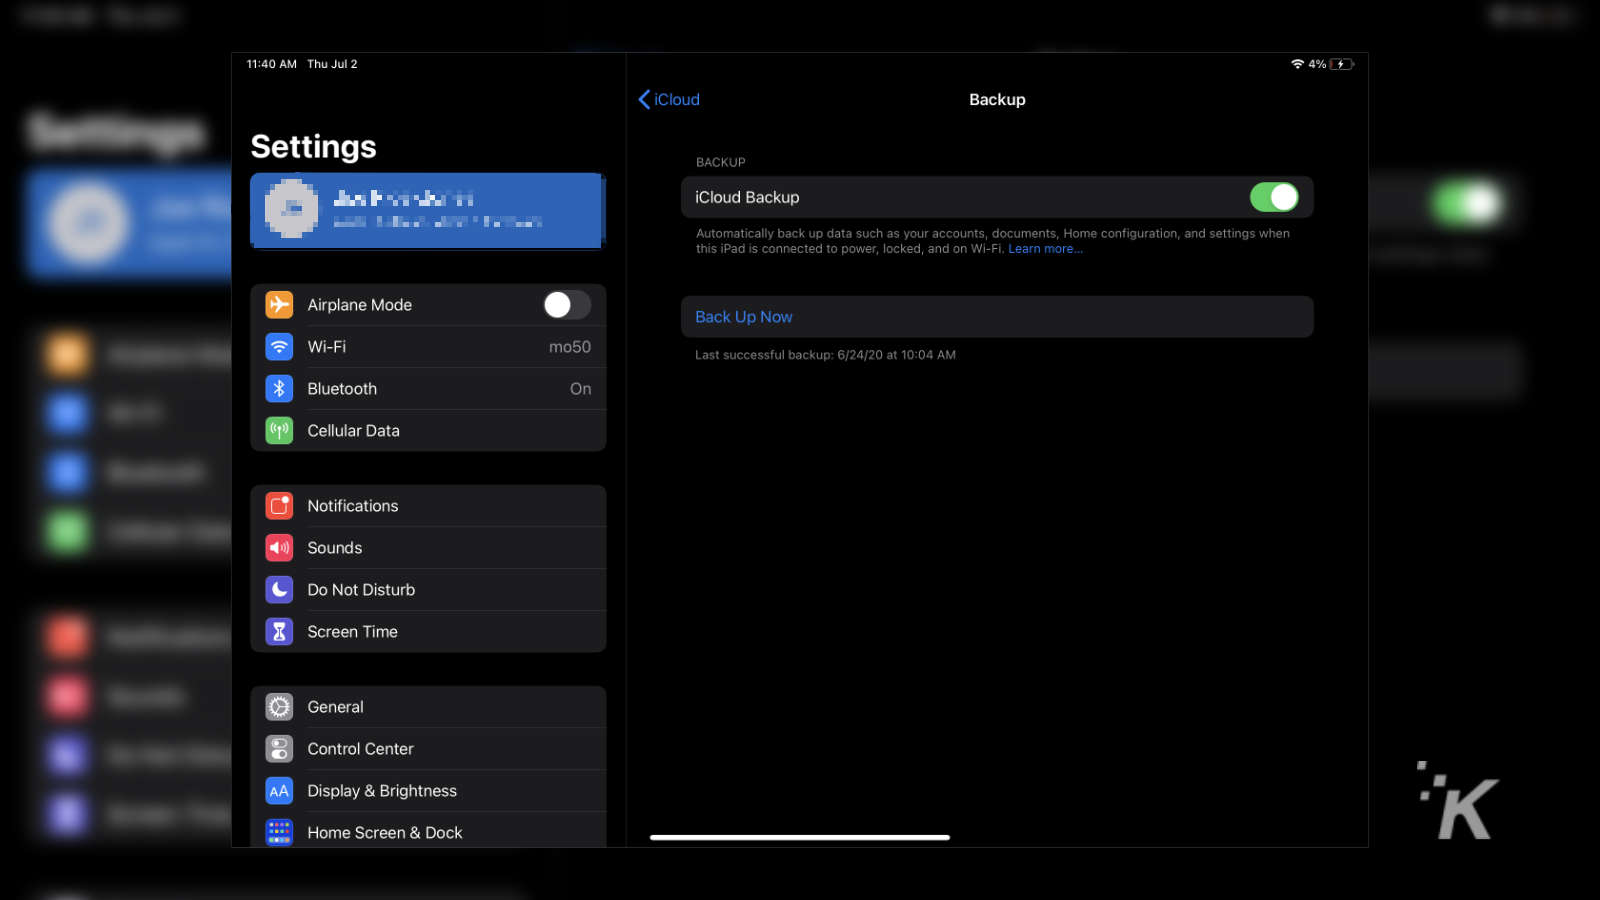Open the Learn more link
1600x900 pixels.
point(1045,249)
